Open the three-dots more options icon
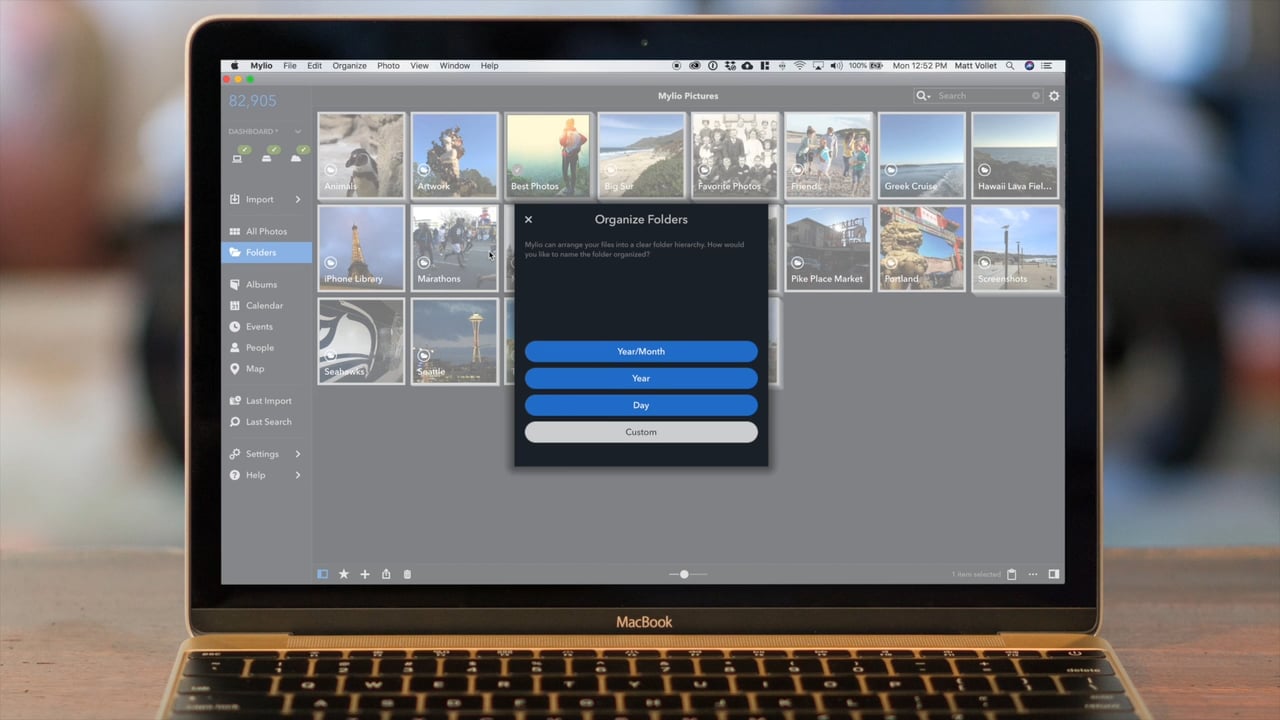1280x720 pixels. tap(1033, 574)
